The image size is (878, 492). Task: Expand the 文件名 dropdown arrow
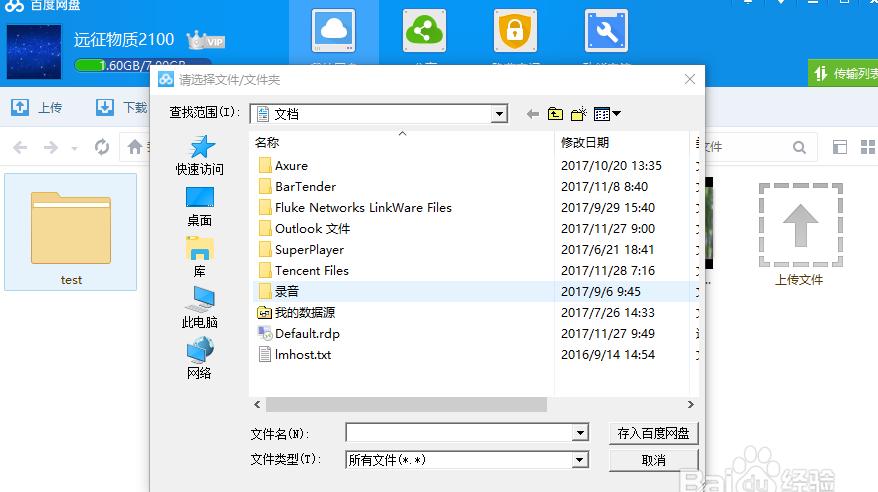(580, 433)
